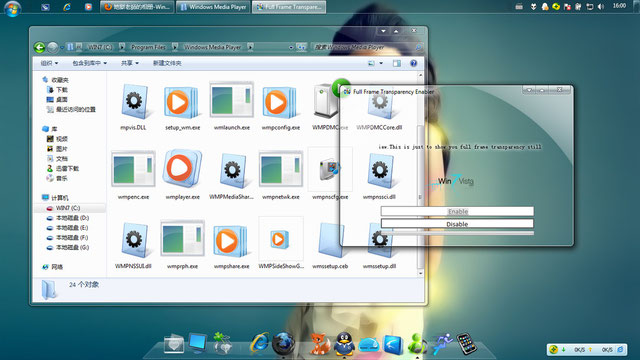Open the address bar history dropdown

pyautogui.click(x=291, y=47)
